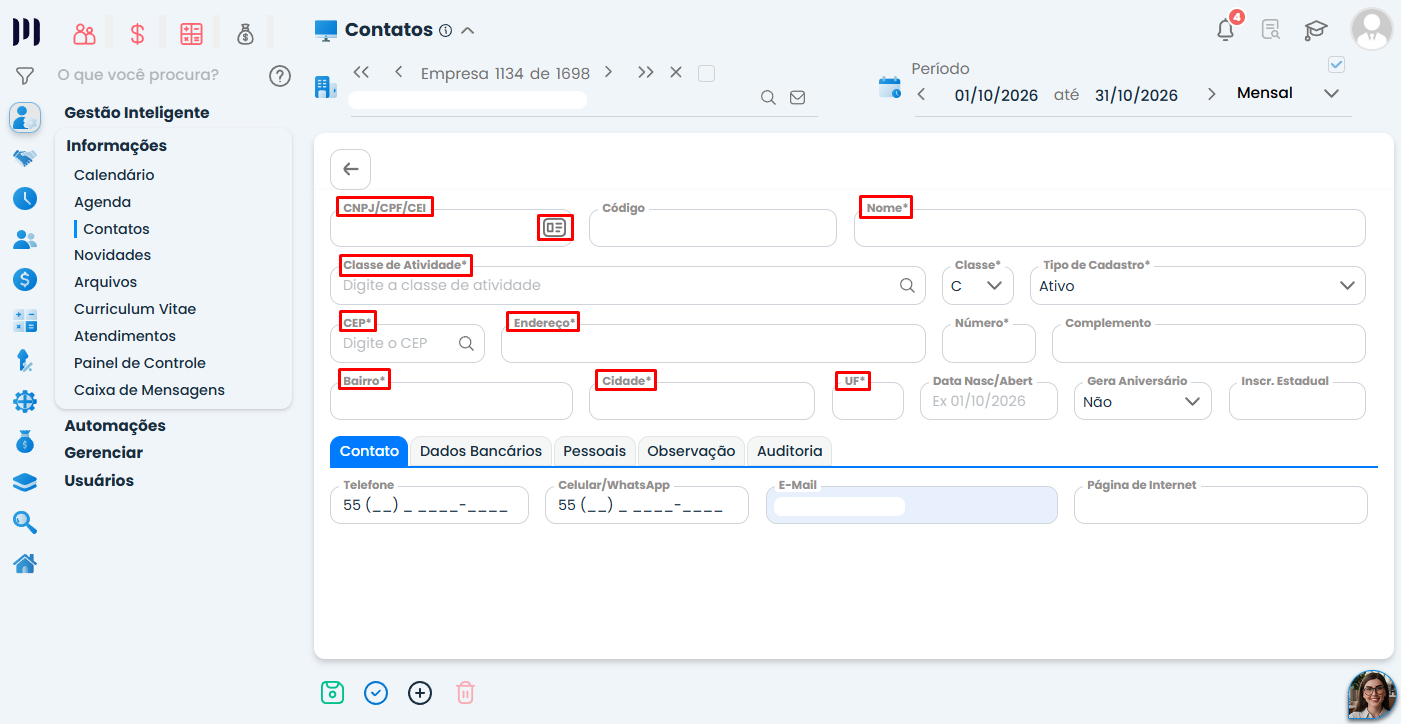
Task: Open the assistant avatar in the bottom corner
Action: (1372, 695)
